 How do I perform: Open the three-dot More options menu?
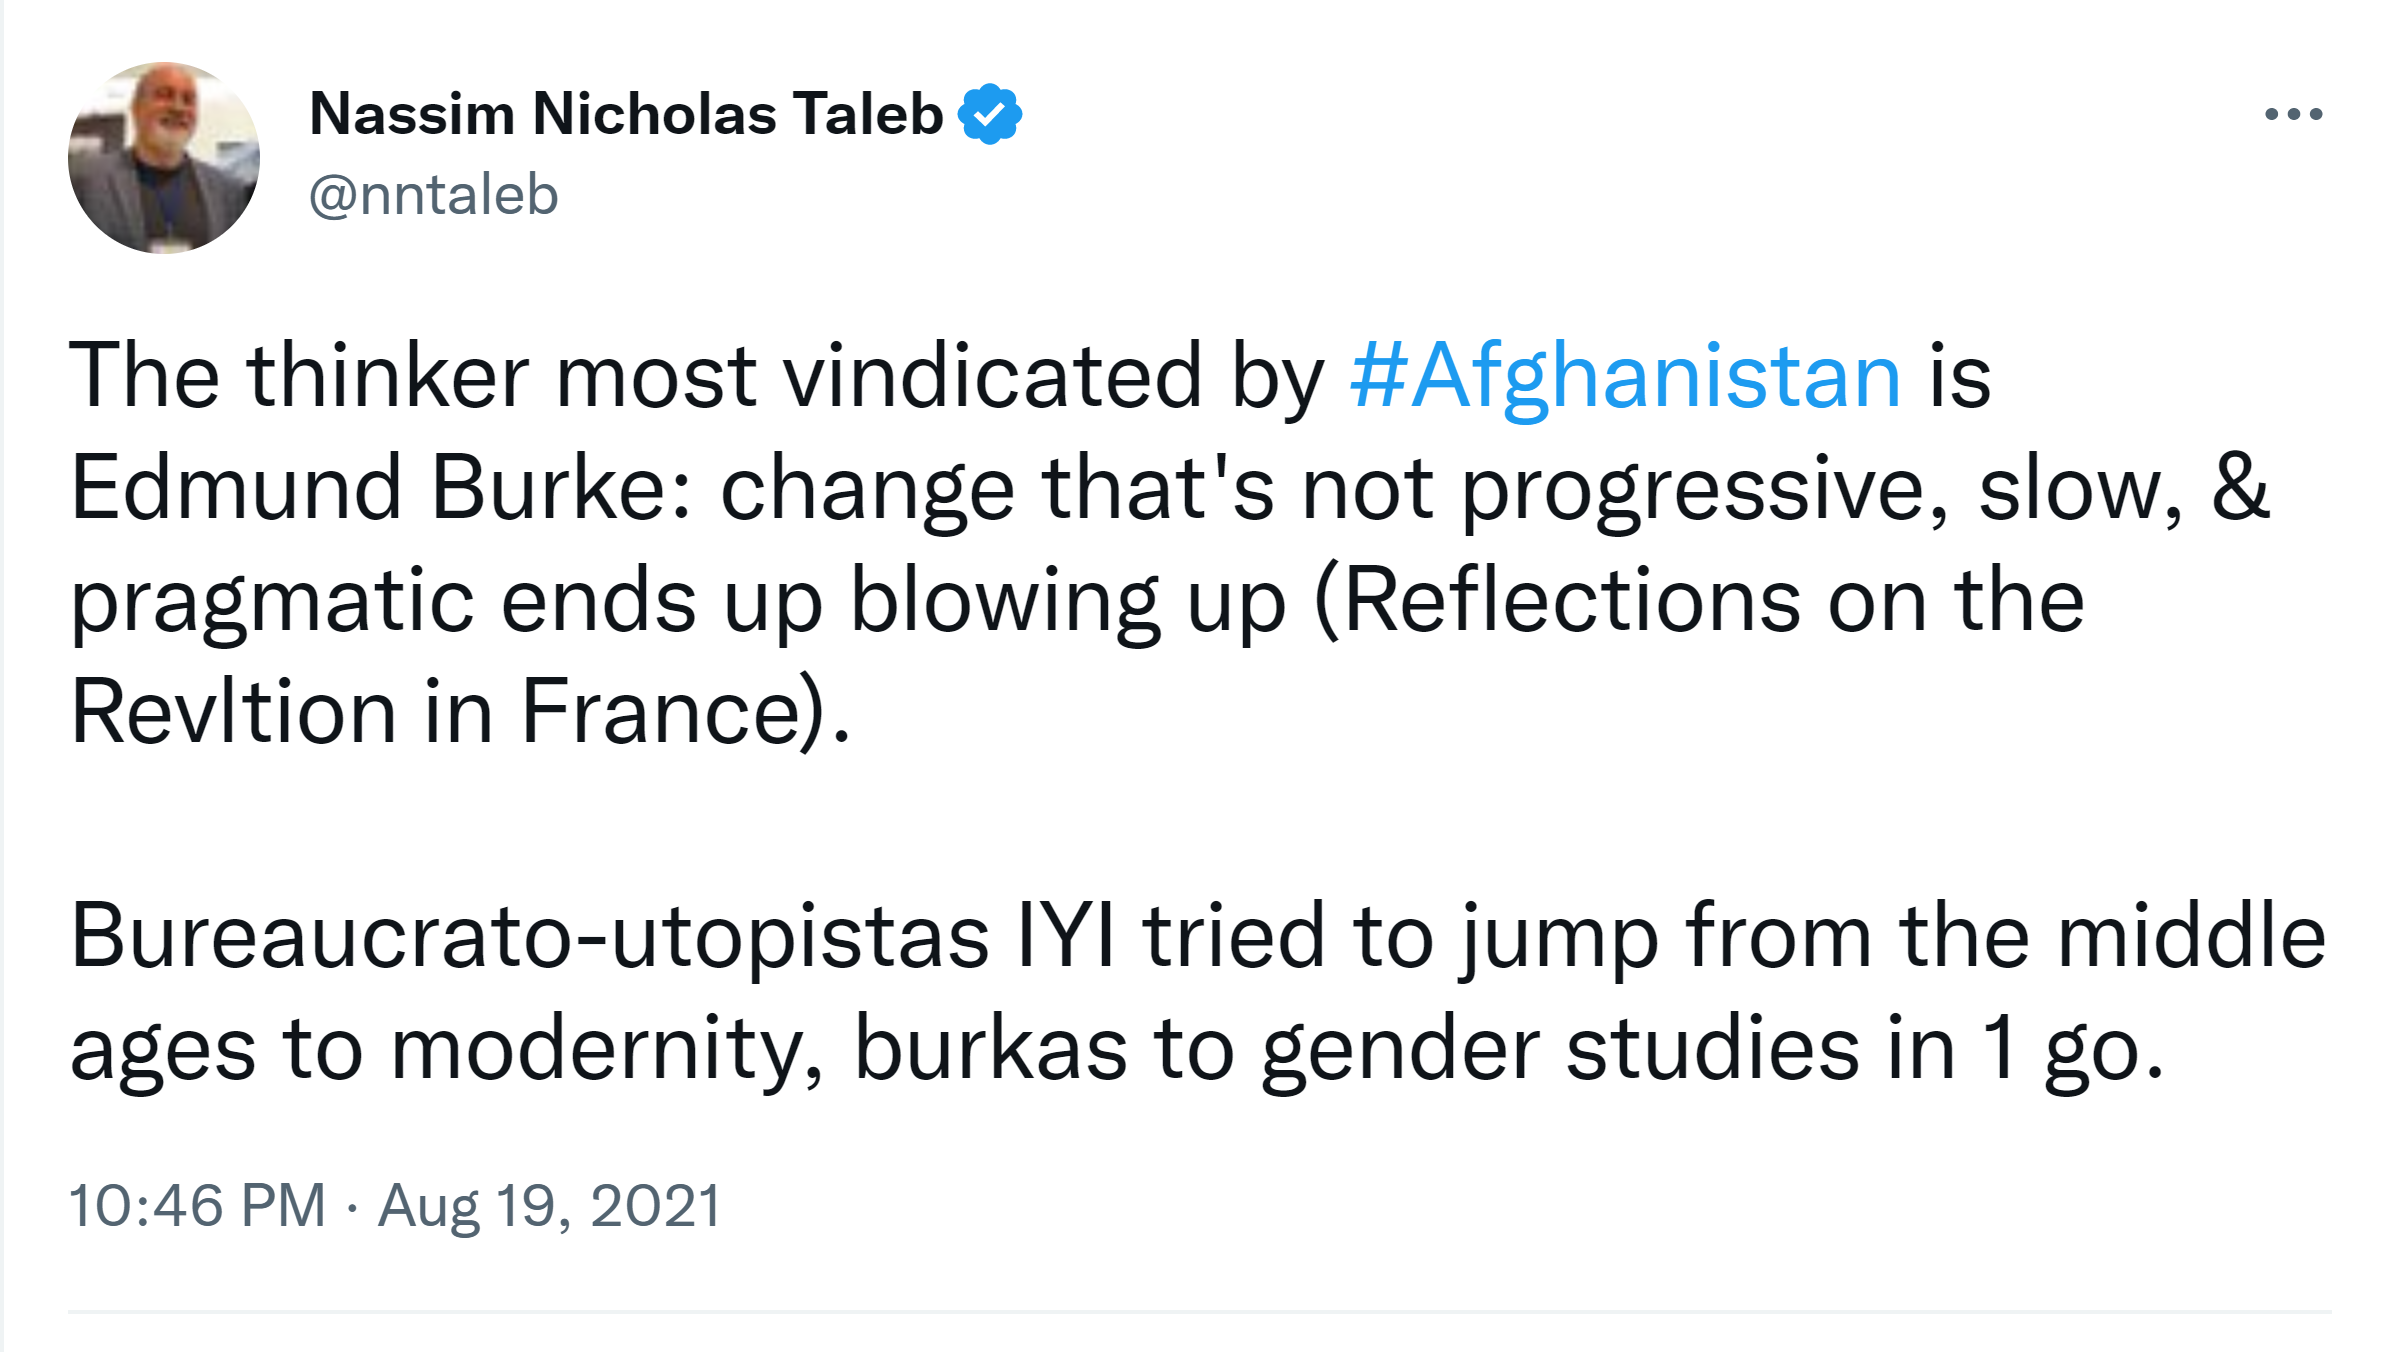(2293, 114)
